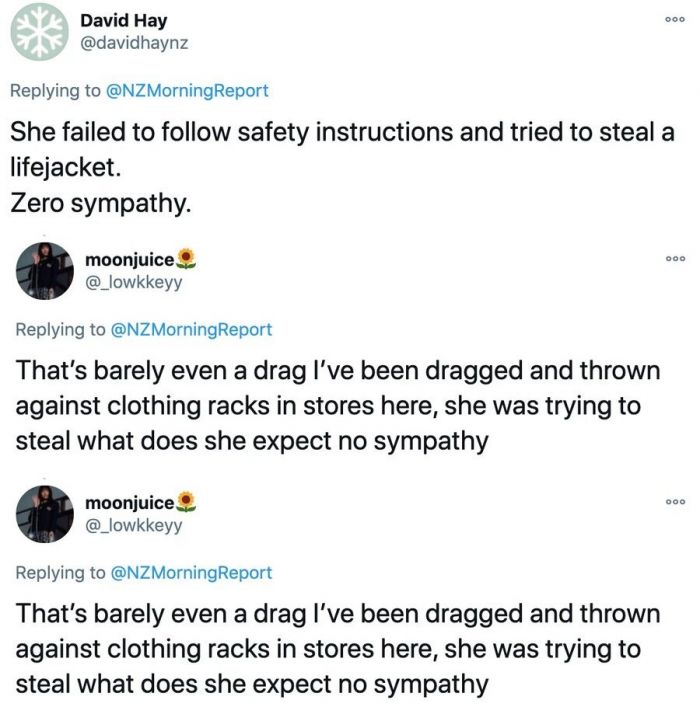Open last moonjuice tweet's profile photo
Screen dimensions: 700x721
(x=45, y=514)
